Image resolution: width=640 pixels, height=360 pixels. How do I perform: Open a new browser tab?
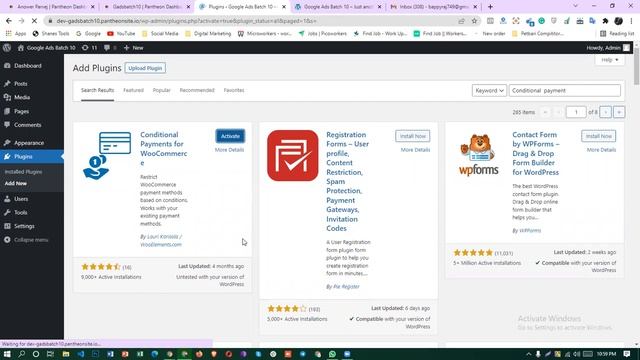tap(490, 7)
